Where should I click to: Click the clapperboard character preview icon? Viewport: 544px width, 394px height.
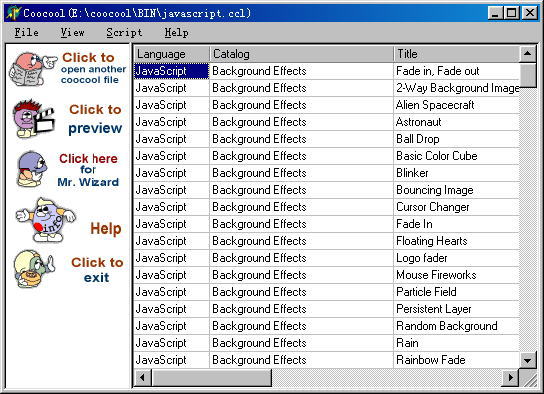[33, 119]
